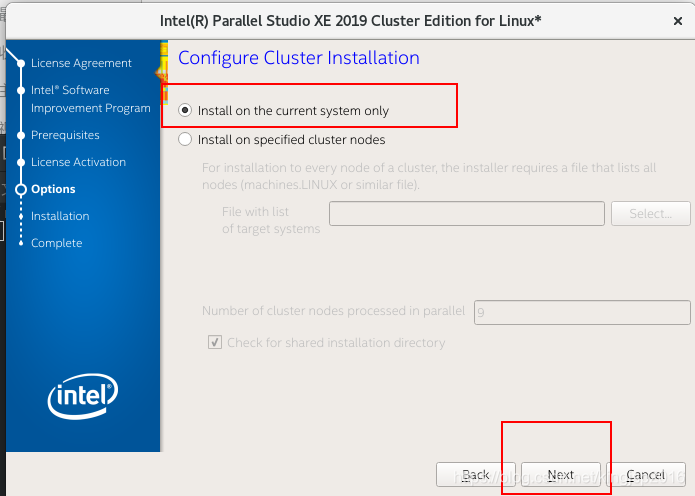Click the Next button
Viewport: 695px width, 496px height.
pyautogui.click(x=561, y=475)
